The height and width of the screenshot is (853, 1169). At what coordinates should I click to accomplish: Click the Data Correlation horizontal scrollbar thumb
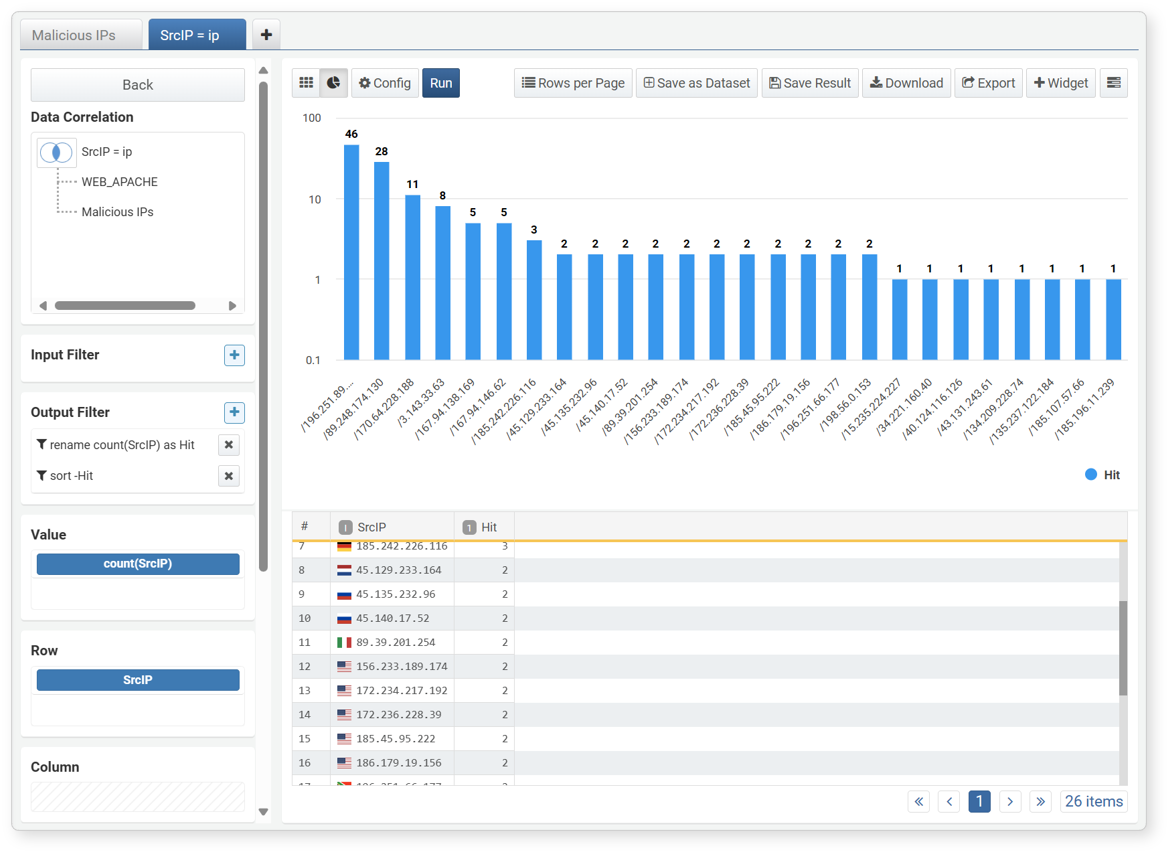pos(125,306)
